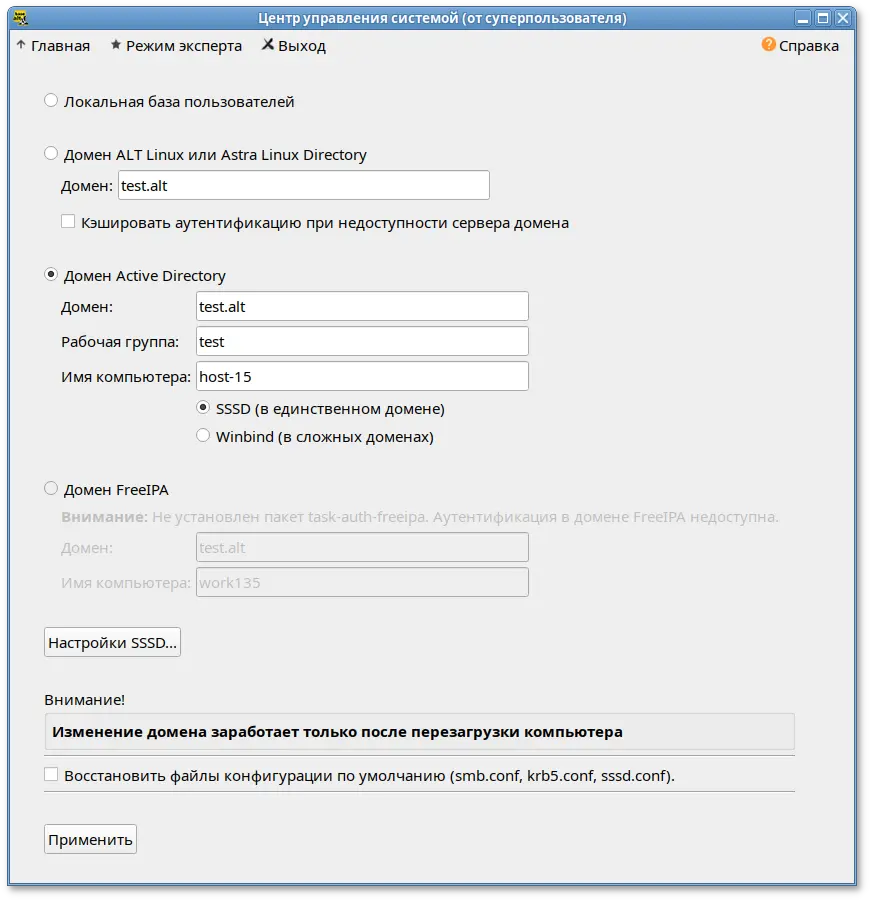Click ALT Linux domain input field
This screenshot has height=900, width=870.
coord(303,186)
